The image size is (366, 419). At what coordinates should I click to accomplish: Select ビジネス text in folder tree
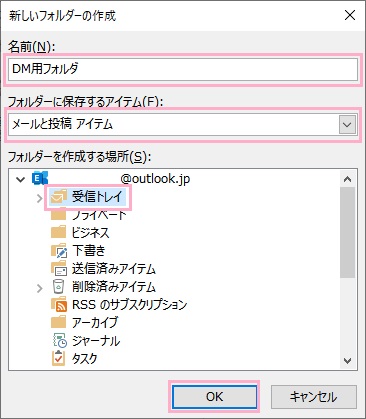[90, 232]
